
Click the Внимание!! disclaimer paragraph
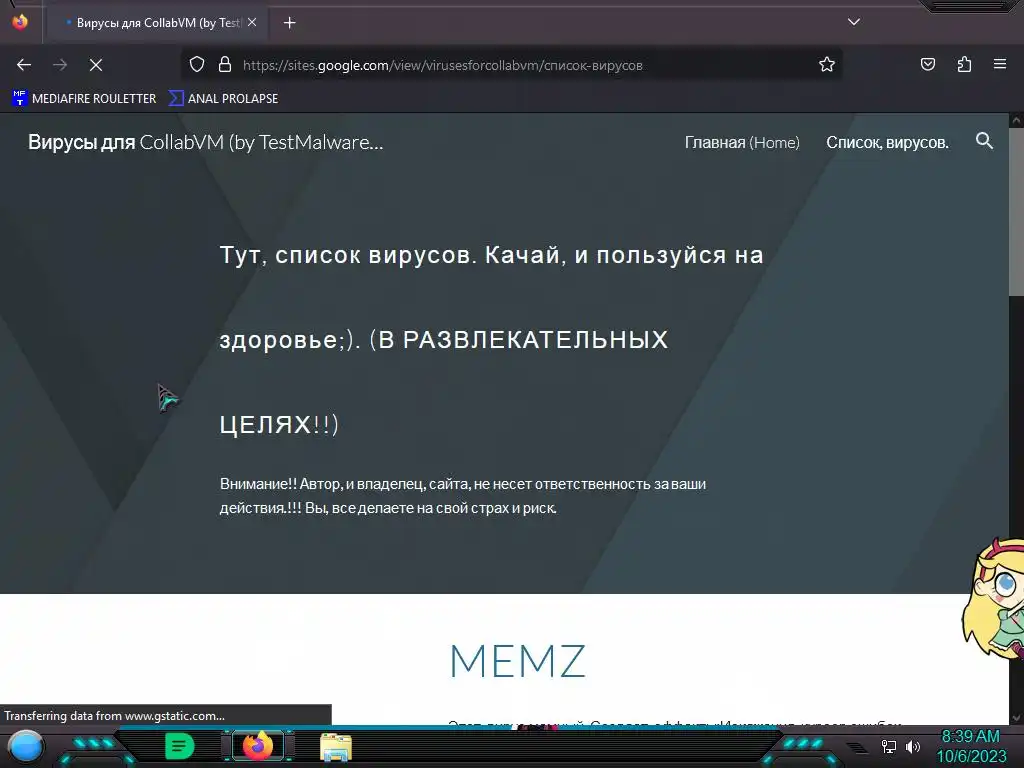(x=462, y=496)
